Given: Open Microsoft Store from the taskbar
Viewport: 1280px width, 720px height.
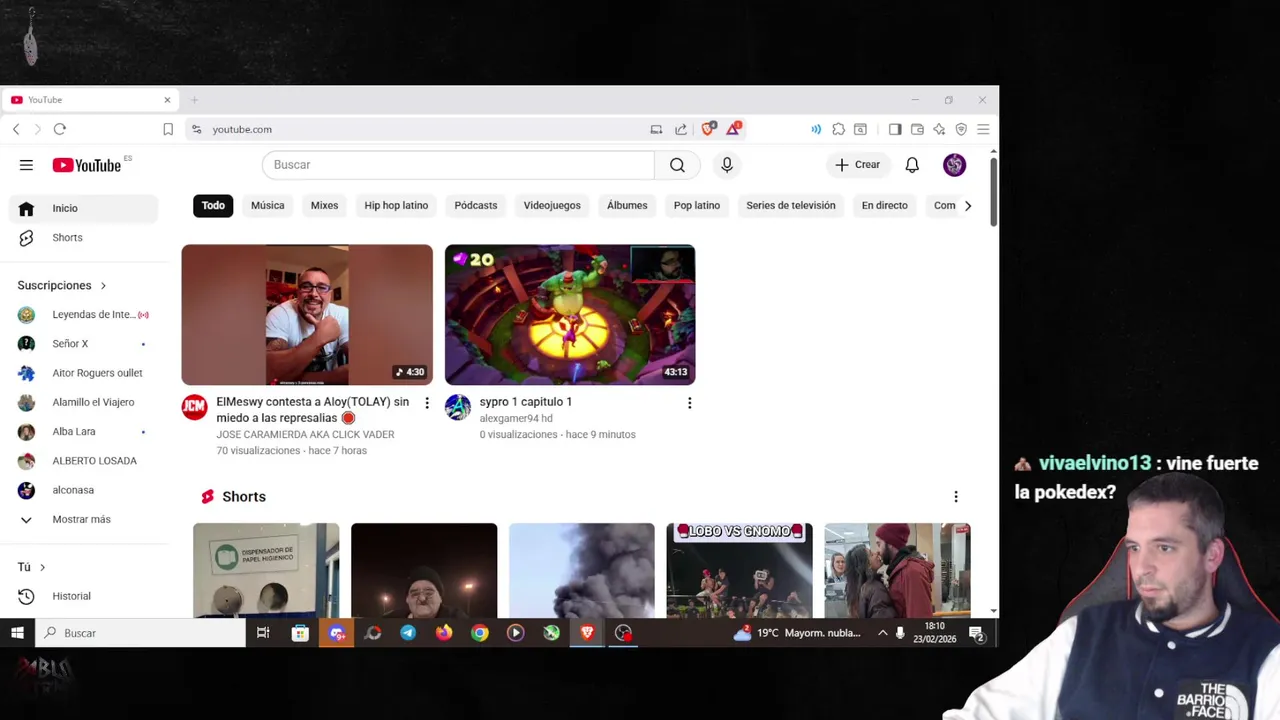Looking at the screenshot, I should [x=300, y=633].
